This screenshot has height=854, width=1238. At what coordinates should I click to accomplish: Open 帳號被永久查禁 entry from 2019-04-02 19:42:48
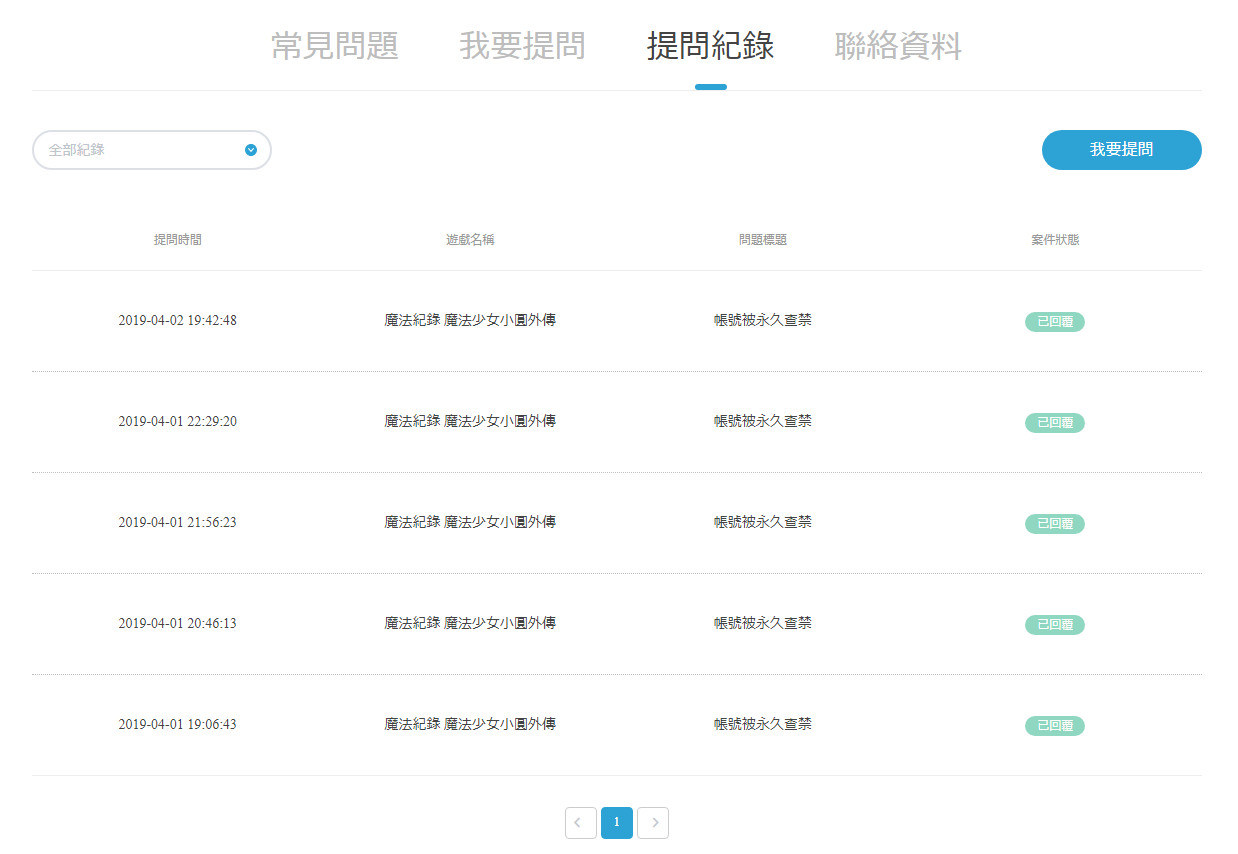pyautogui.click(x=763, y=320)
